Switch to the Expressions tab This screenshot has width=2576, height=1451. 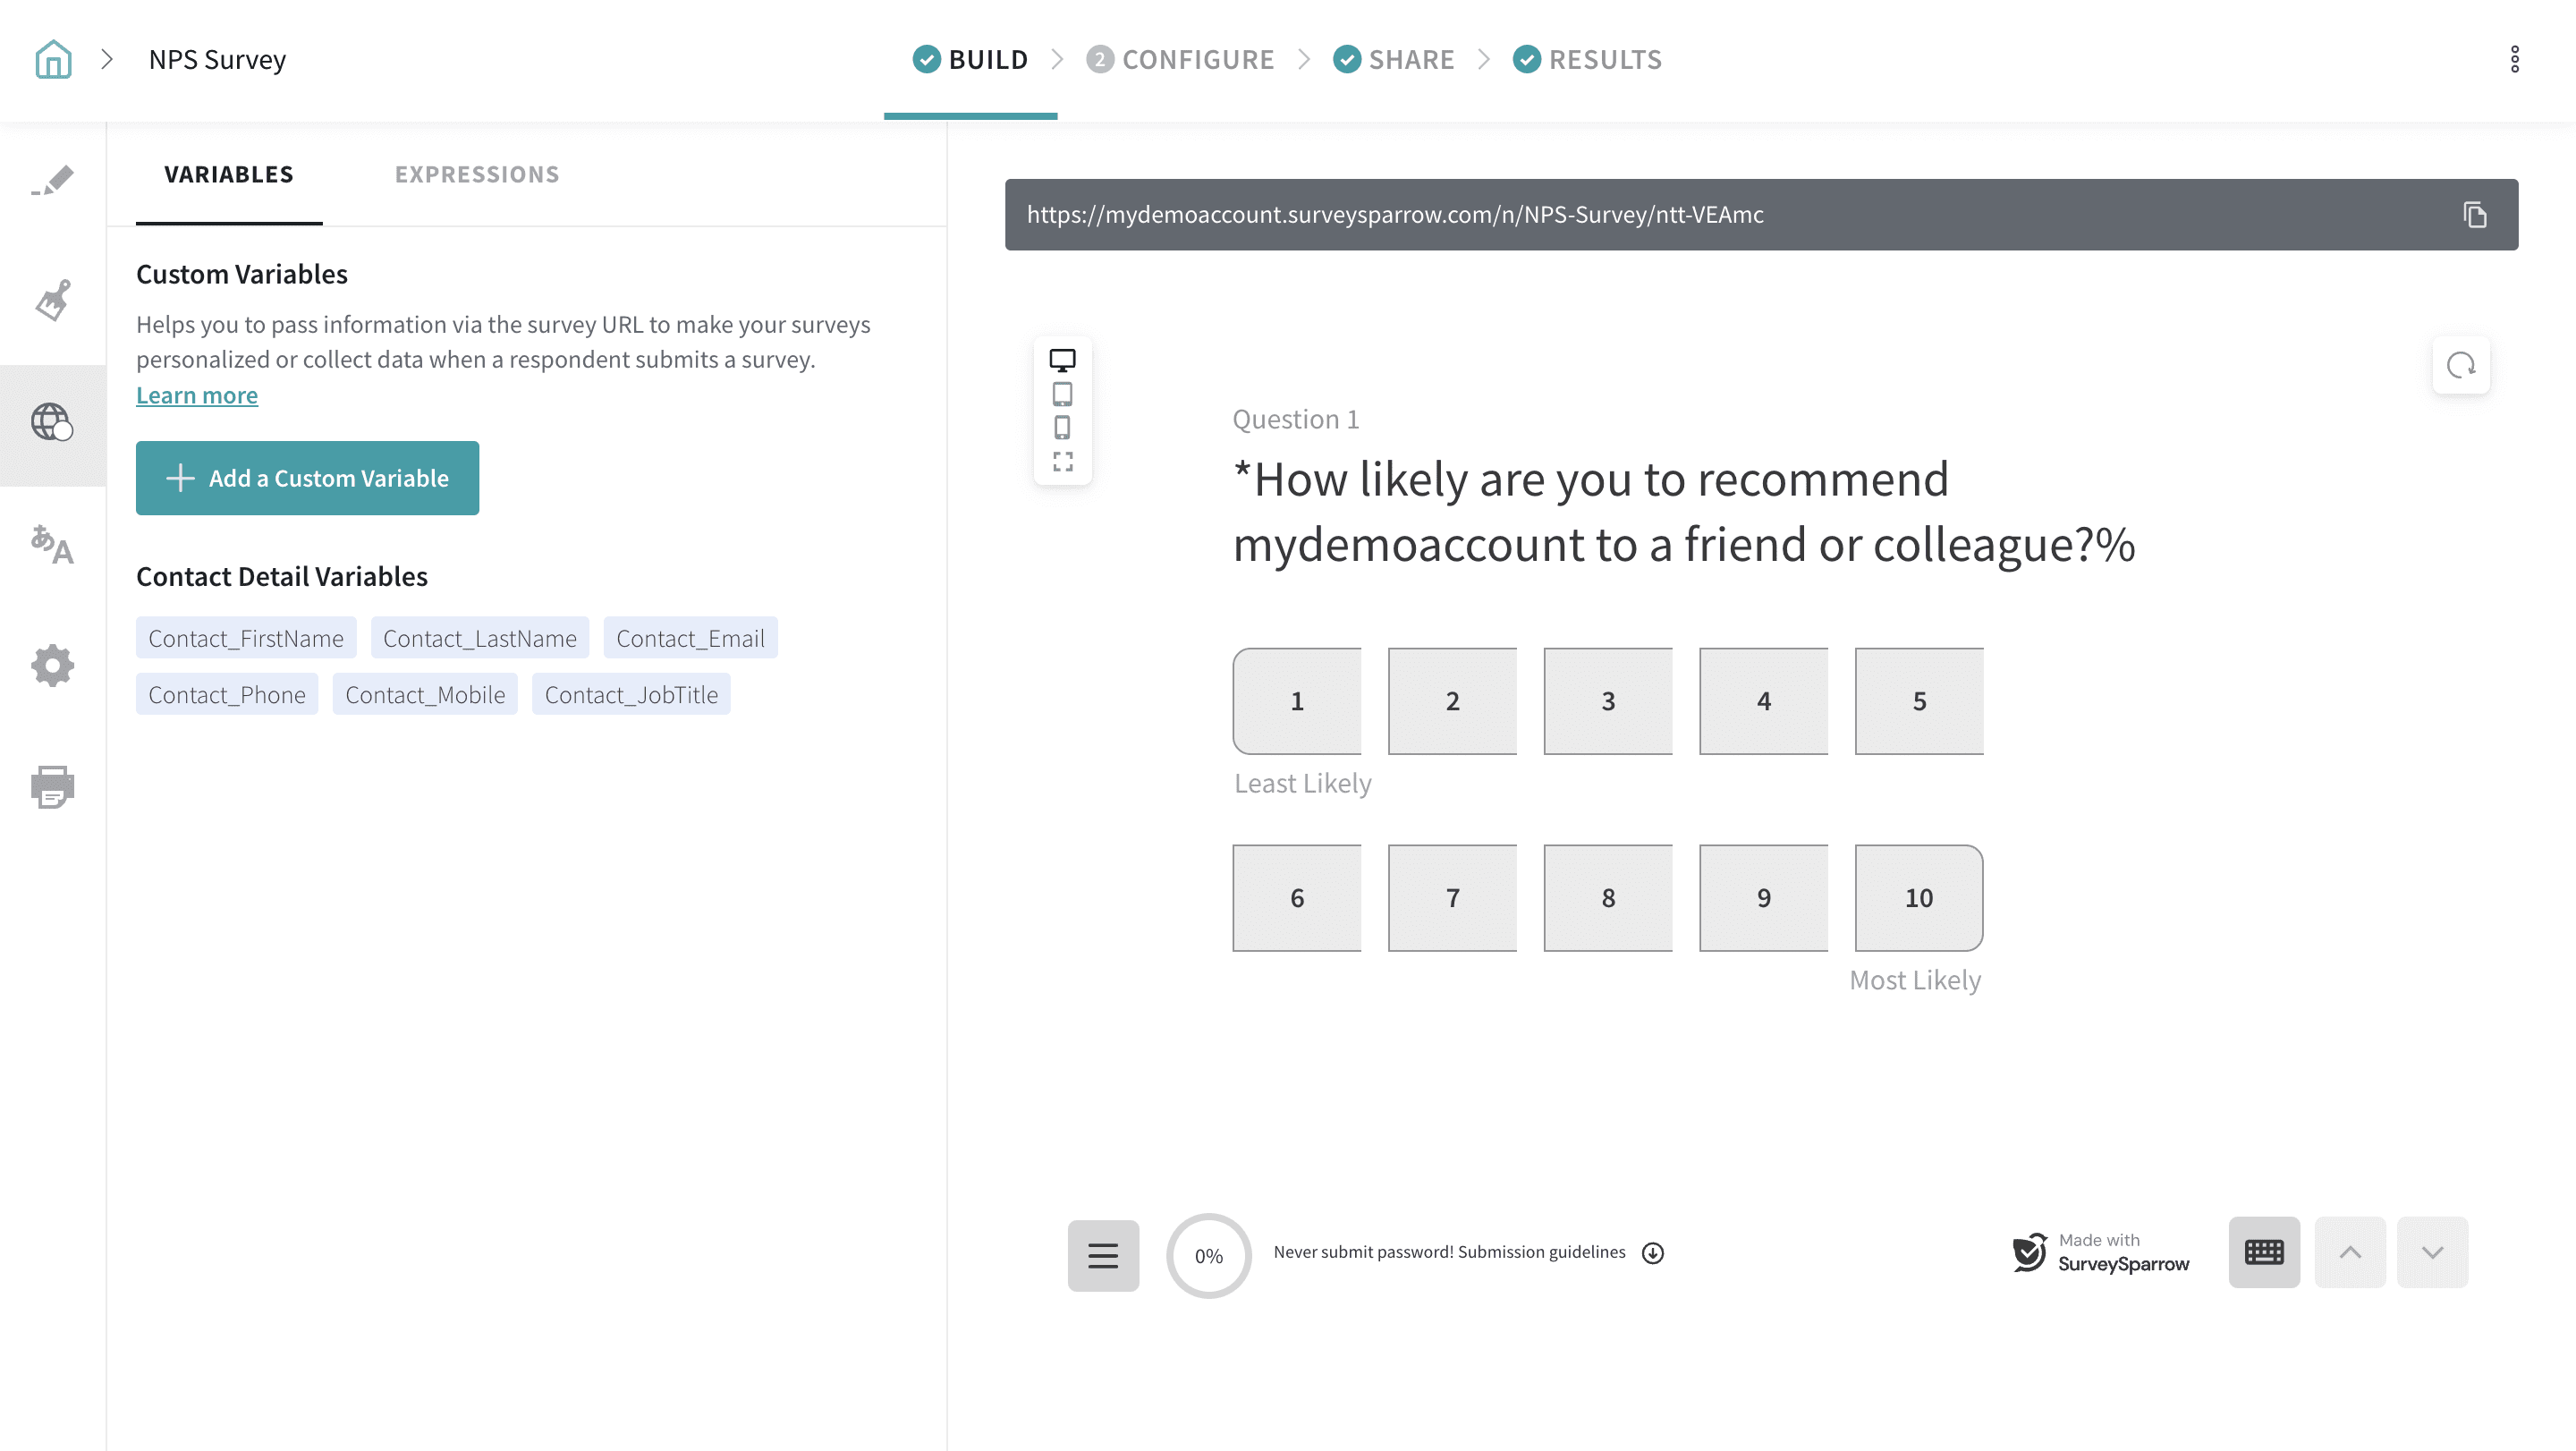[x=477, y=175]
